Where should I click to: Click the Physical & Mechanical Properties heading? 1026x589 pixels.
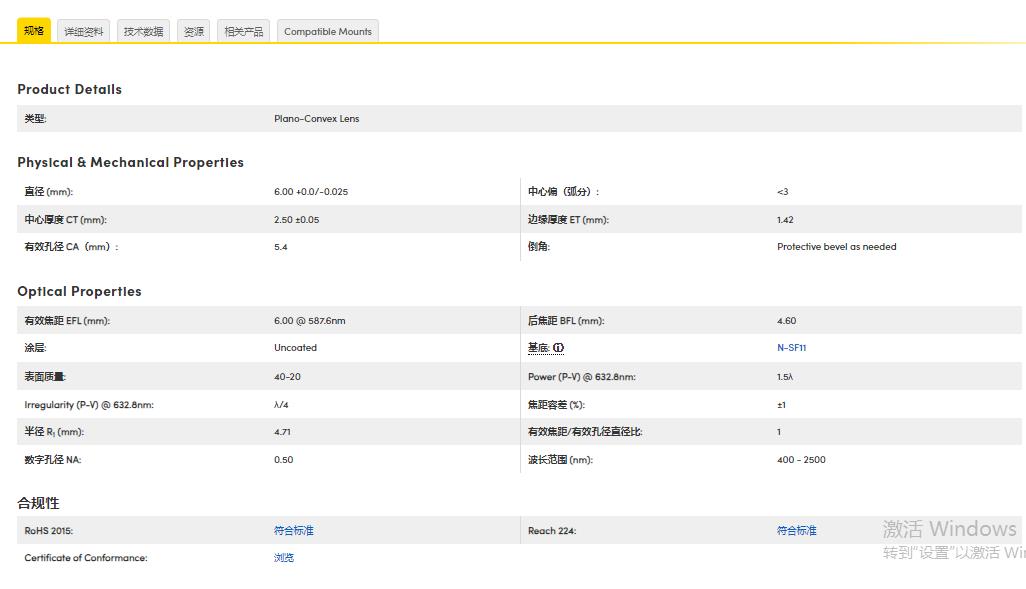130,162
